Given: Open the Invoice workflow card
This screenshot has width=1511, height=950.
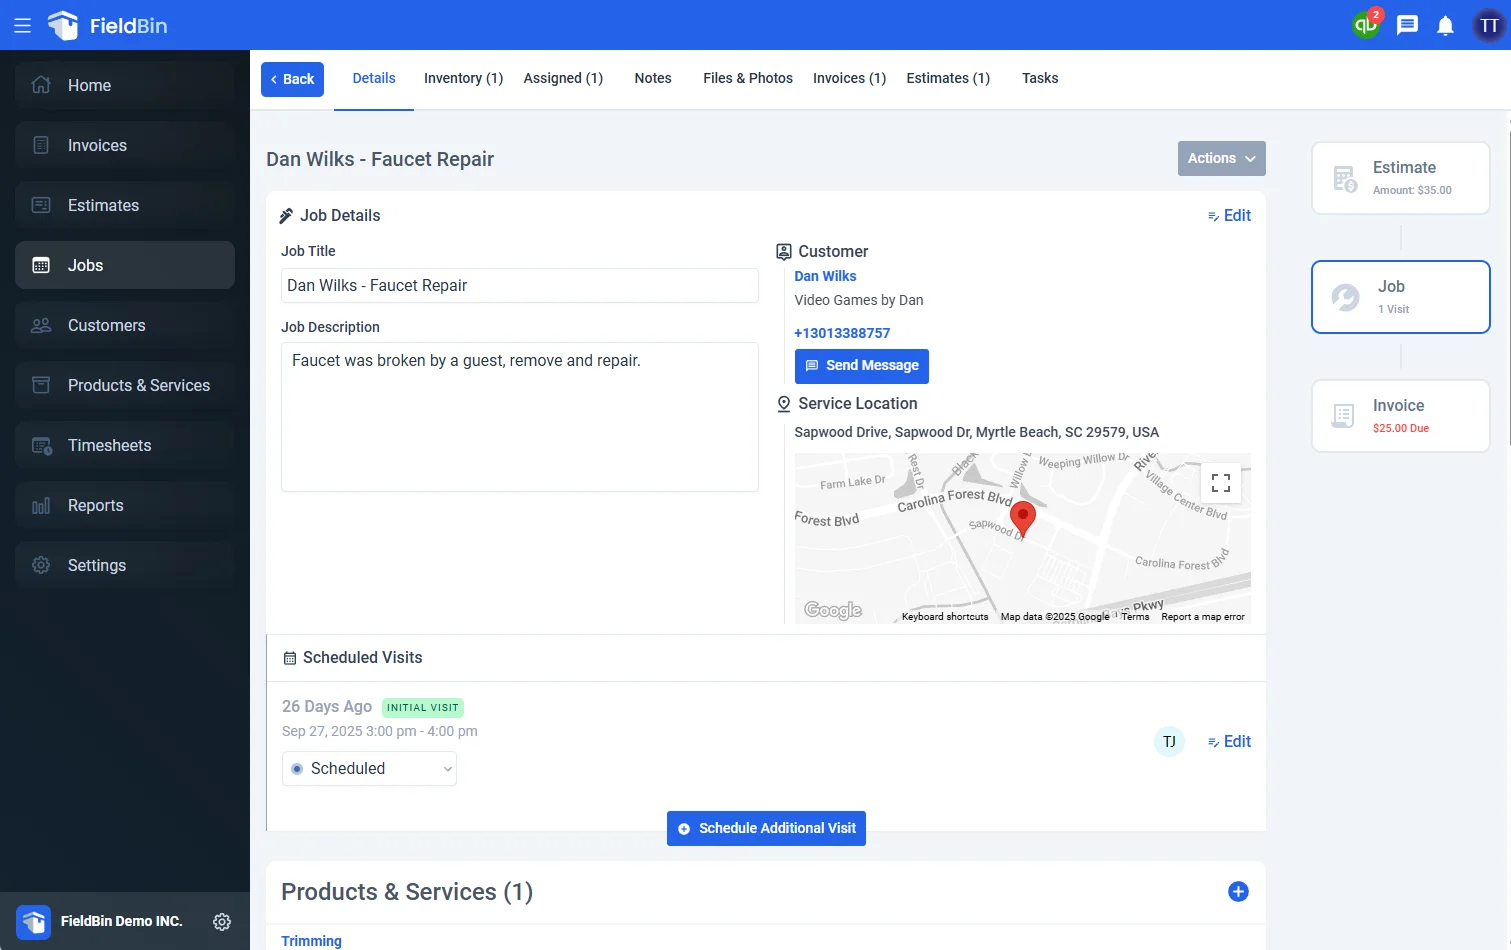Looking at the screenshot, I should [1400, 416].
